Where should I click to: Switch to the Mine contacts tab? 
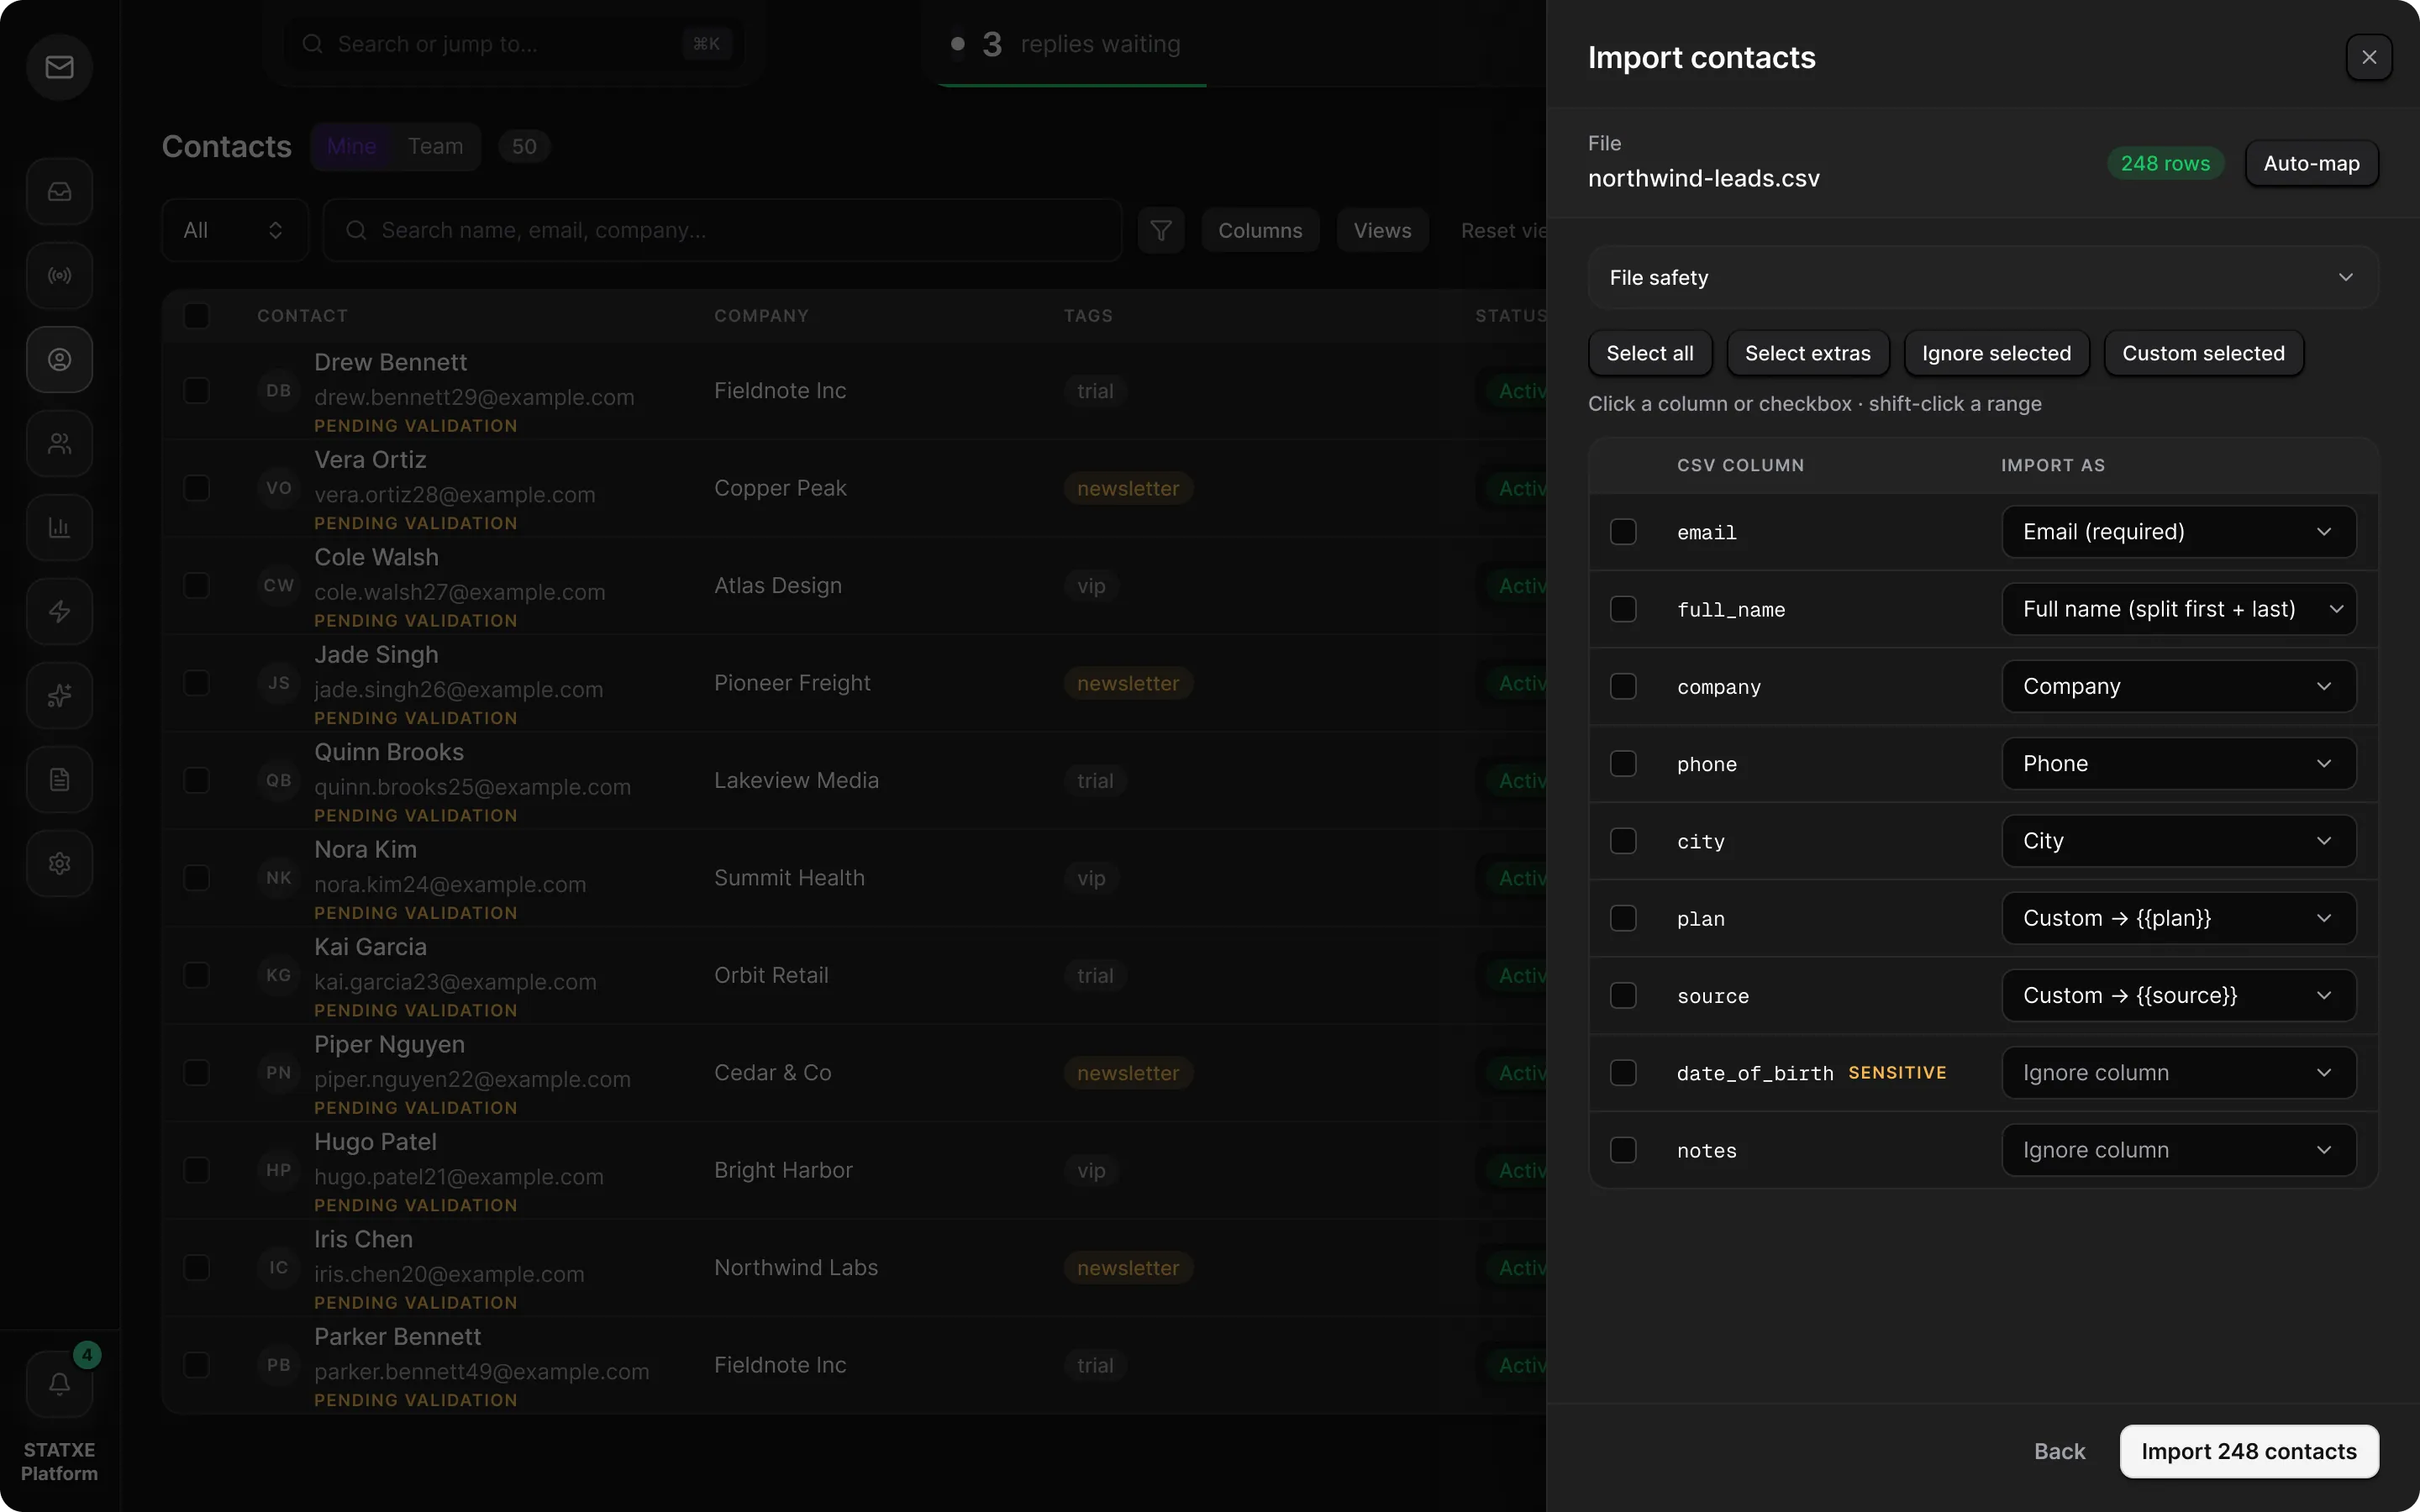pos(351,146)
